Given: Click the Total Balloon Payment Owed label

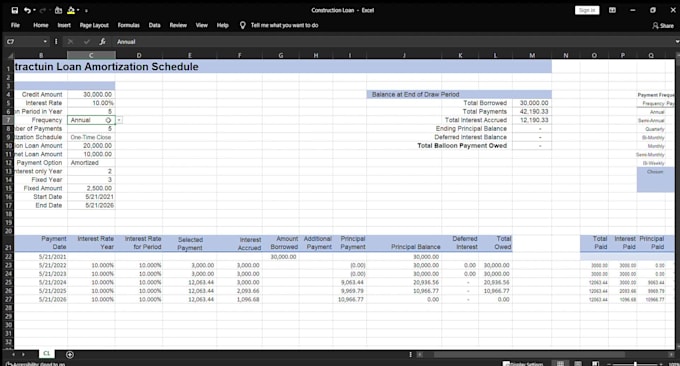Looking at the screenshot, I should click(x=462, y=146).
